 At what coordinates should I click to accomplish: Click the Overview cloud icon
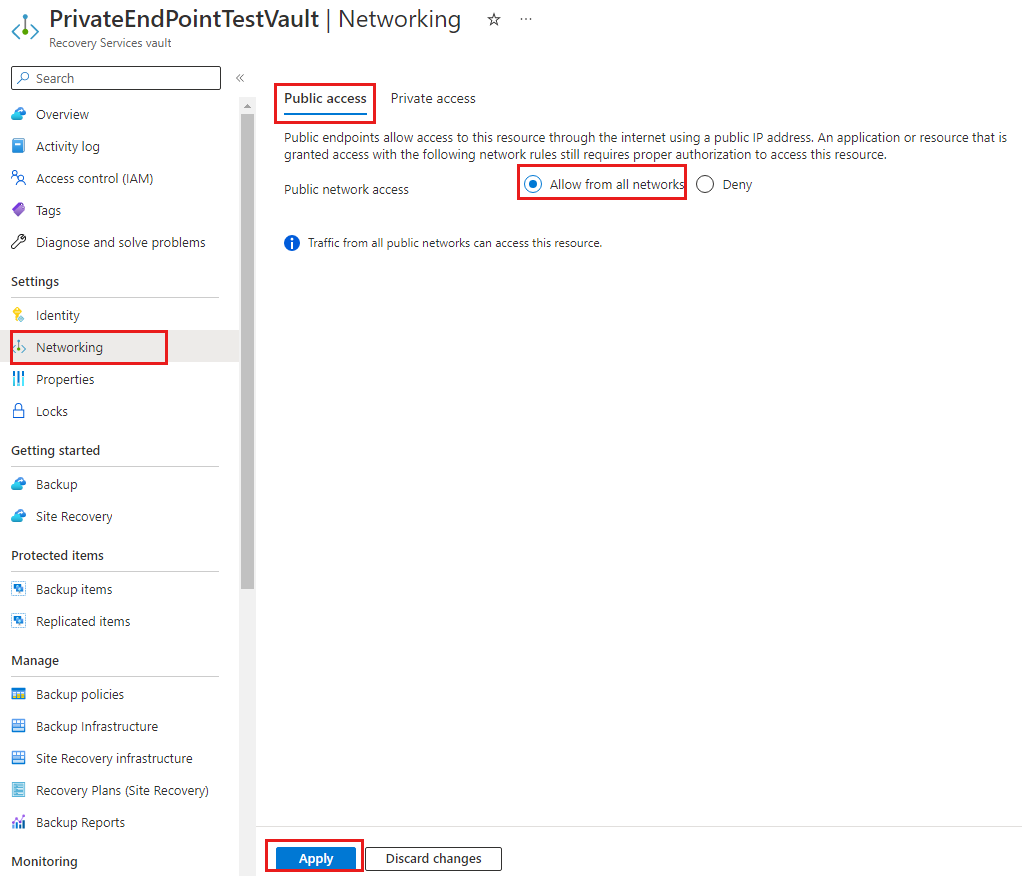pos(19,114)
